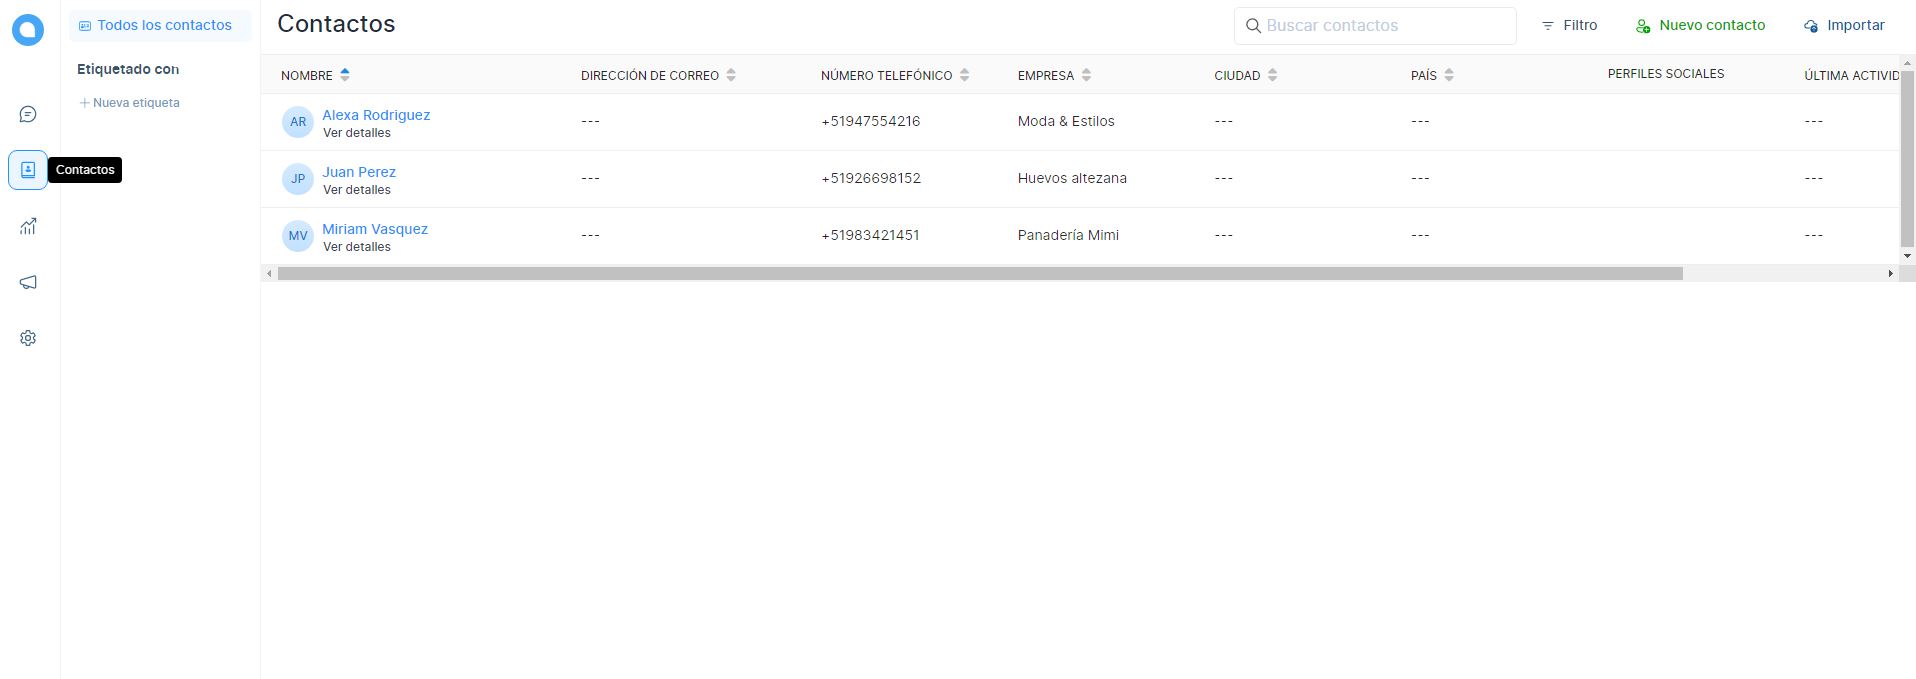Screen dimensions: 1916x679
Task: Open the Settings gear icon
Action: click(x=28, y=338)
